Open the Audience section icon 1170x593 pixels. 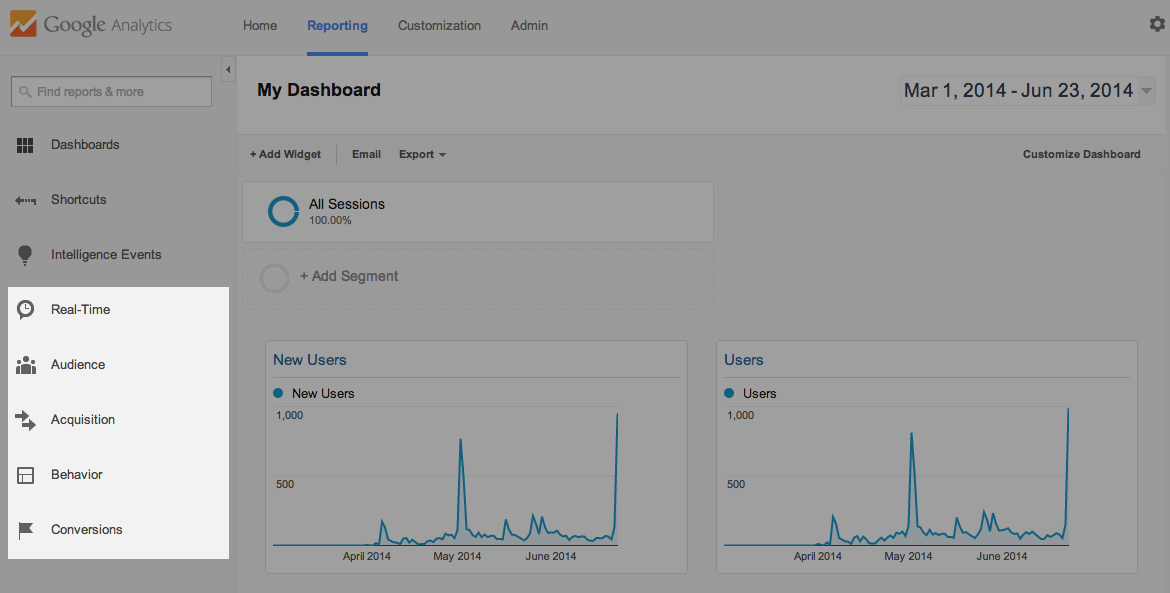pos(25,364)
